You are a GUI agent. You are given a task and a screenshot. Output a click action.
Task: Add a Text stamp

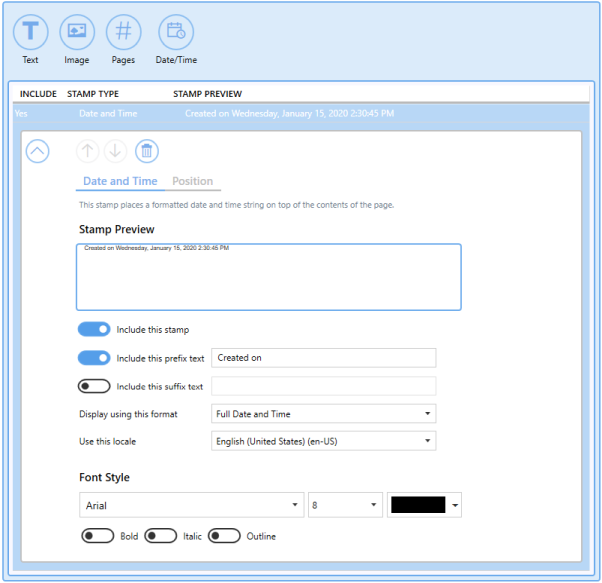pos(31,32)
